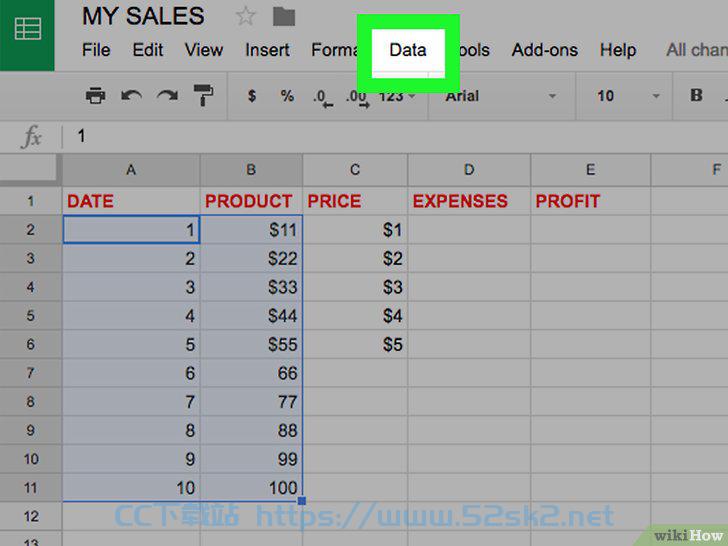Open the Google Sheets home icon
This screenshot has width=728, height=546.
click(x=27, y=29)
